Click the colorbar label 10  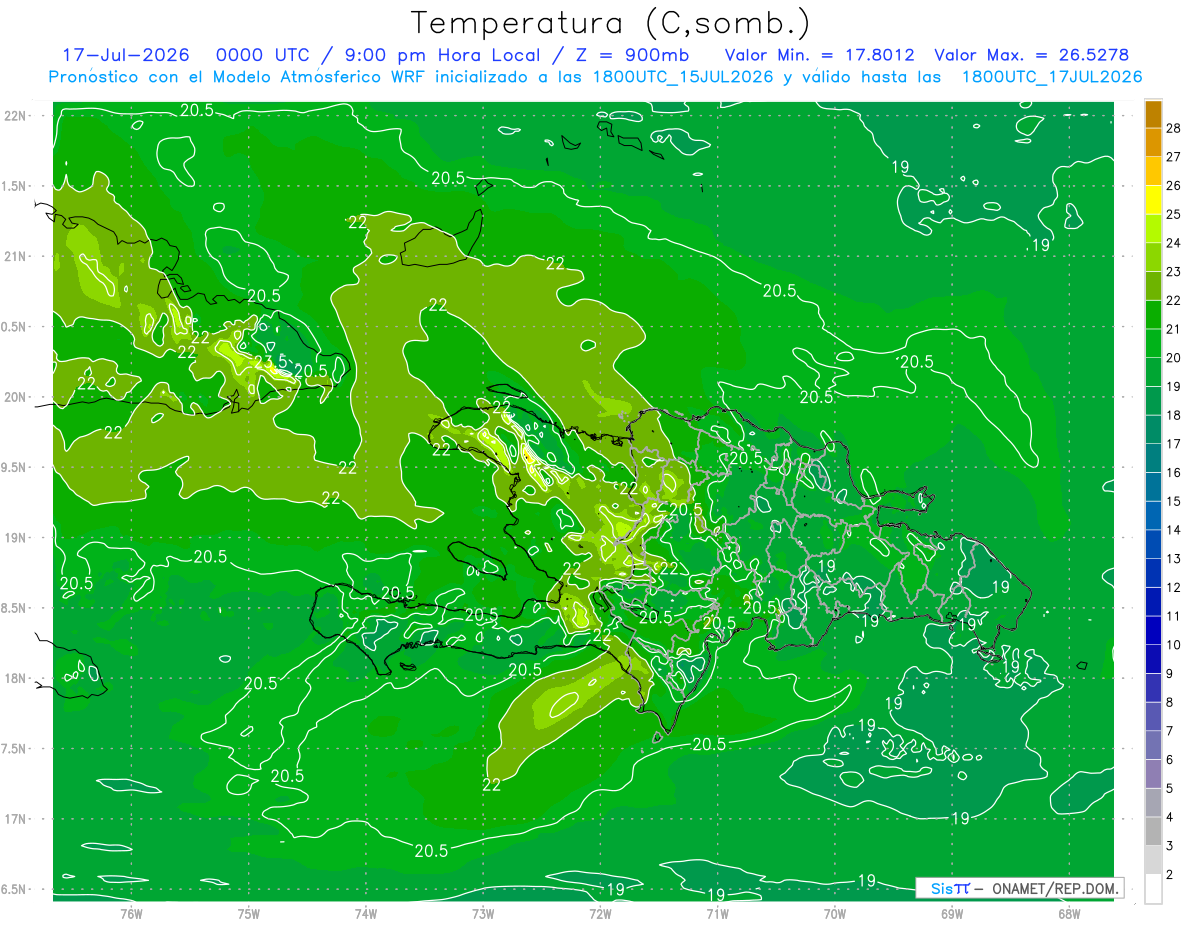[1174, 645]
